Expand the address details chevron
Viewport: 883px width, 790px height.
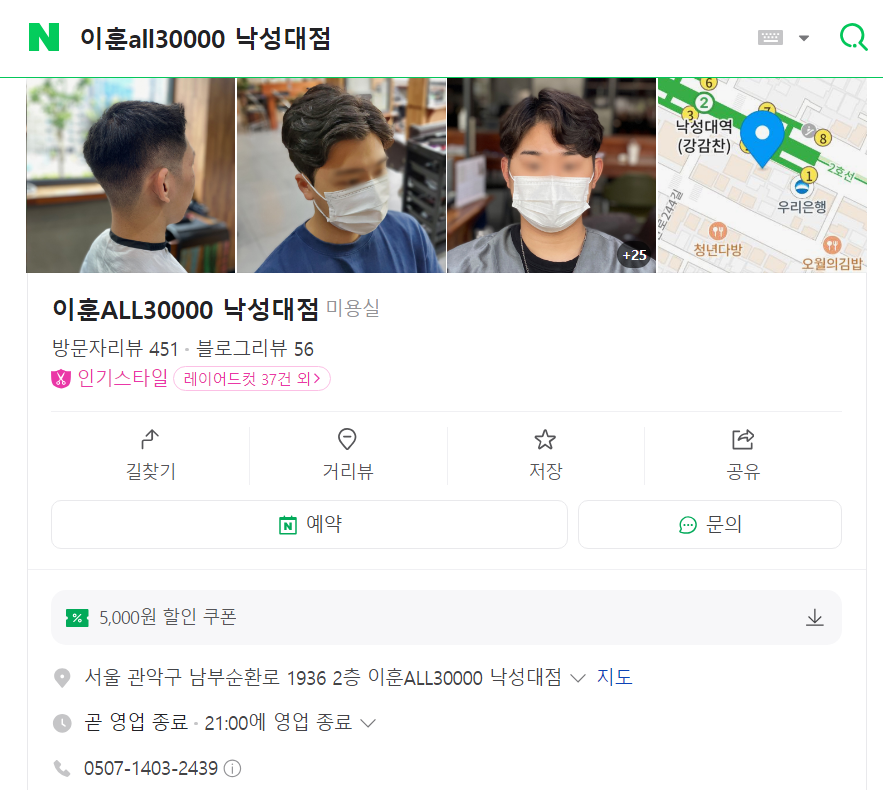click(578, 677)
